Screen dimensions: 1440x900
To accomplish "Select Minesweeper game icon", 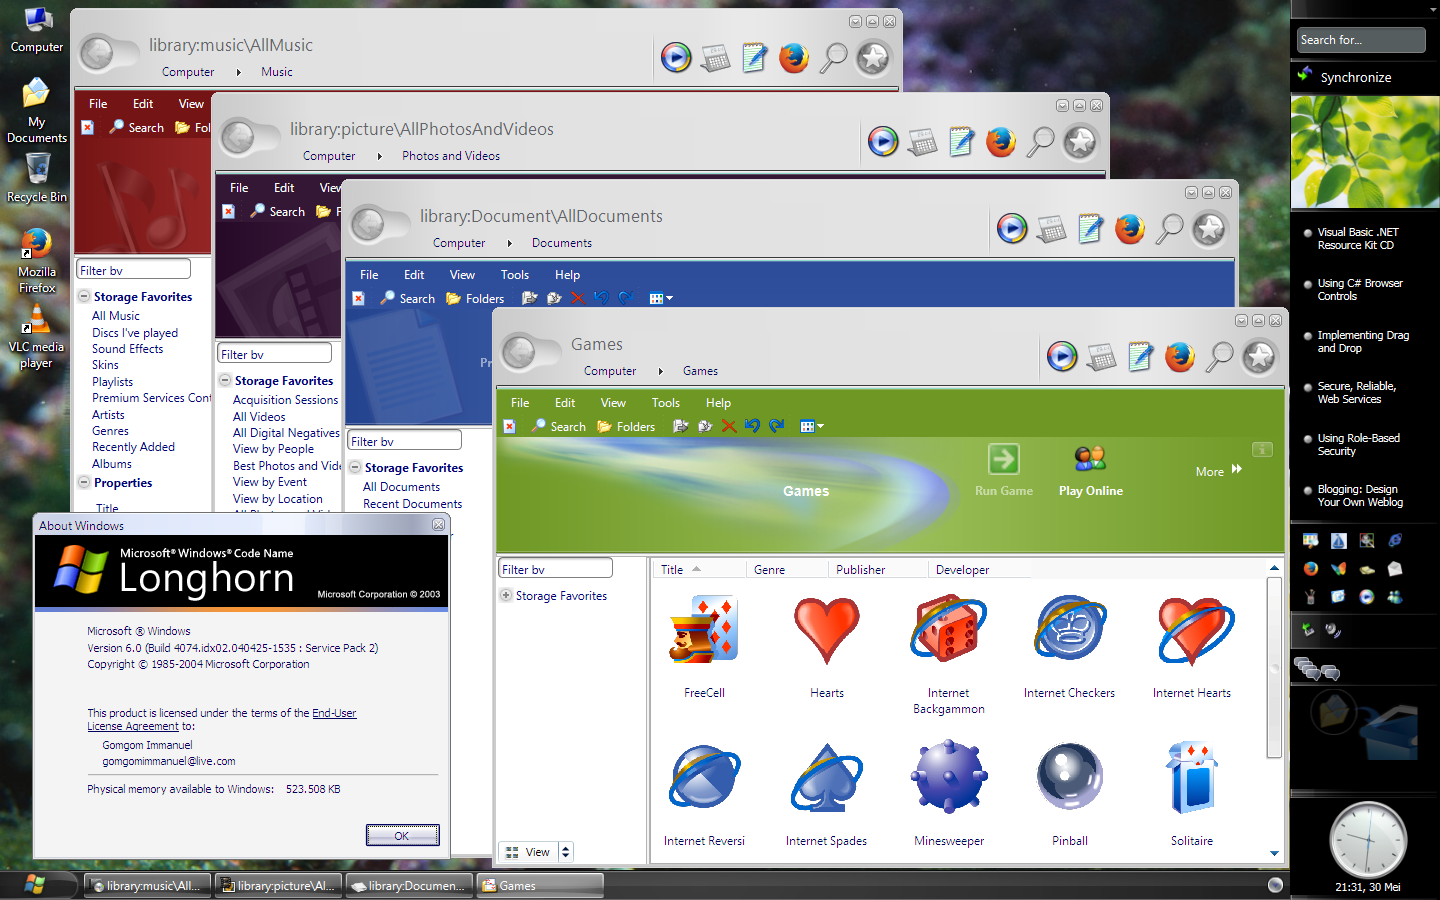I will [949, 776].
